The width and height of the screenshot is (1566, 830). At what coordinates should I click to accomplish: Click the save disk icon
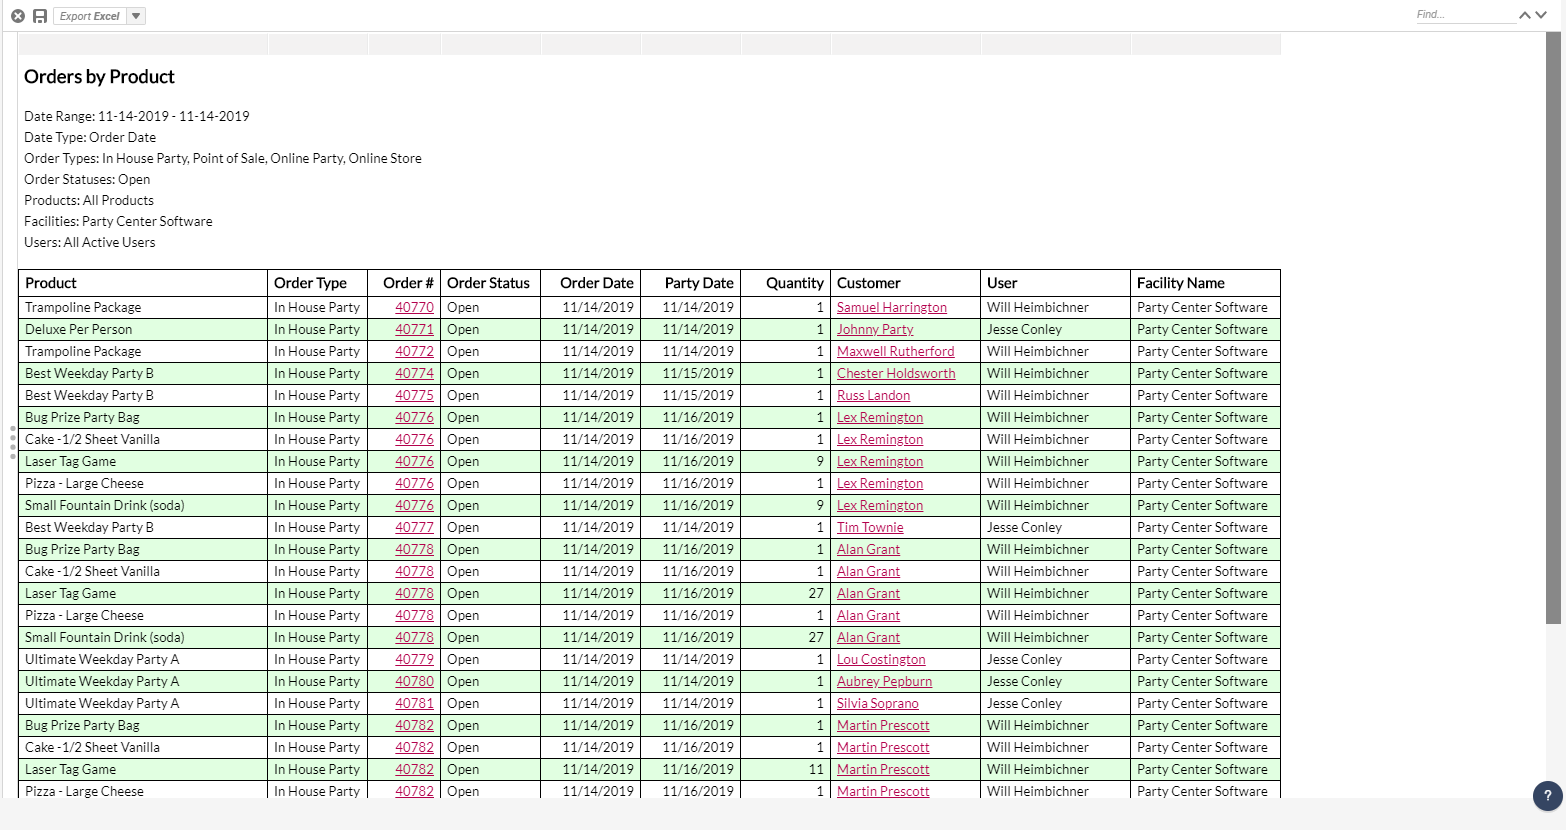coord(40,16)
